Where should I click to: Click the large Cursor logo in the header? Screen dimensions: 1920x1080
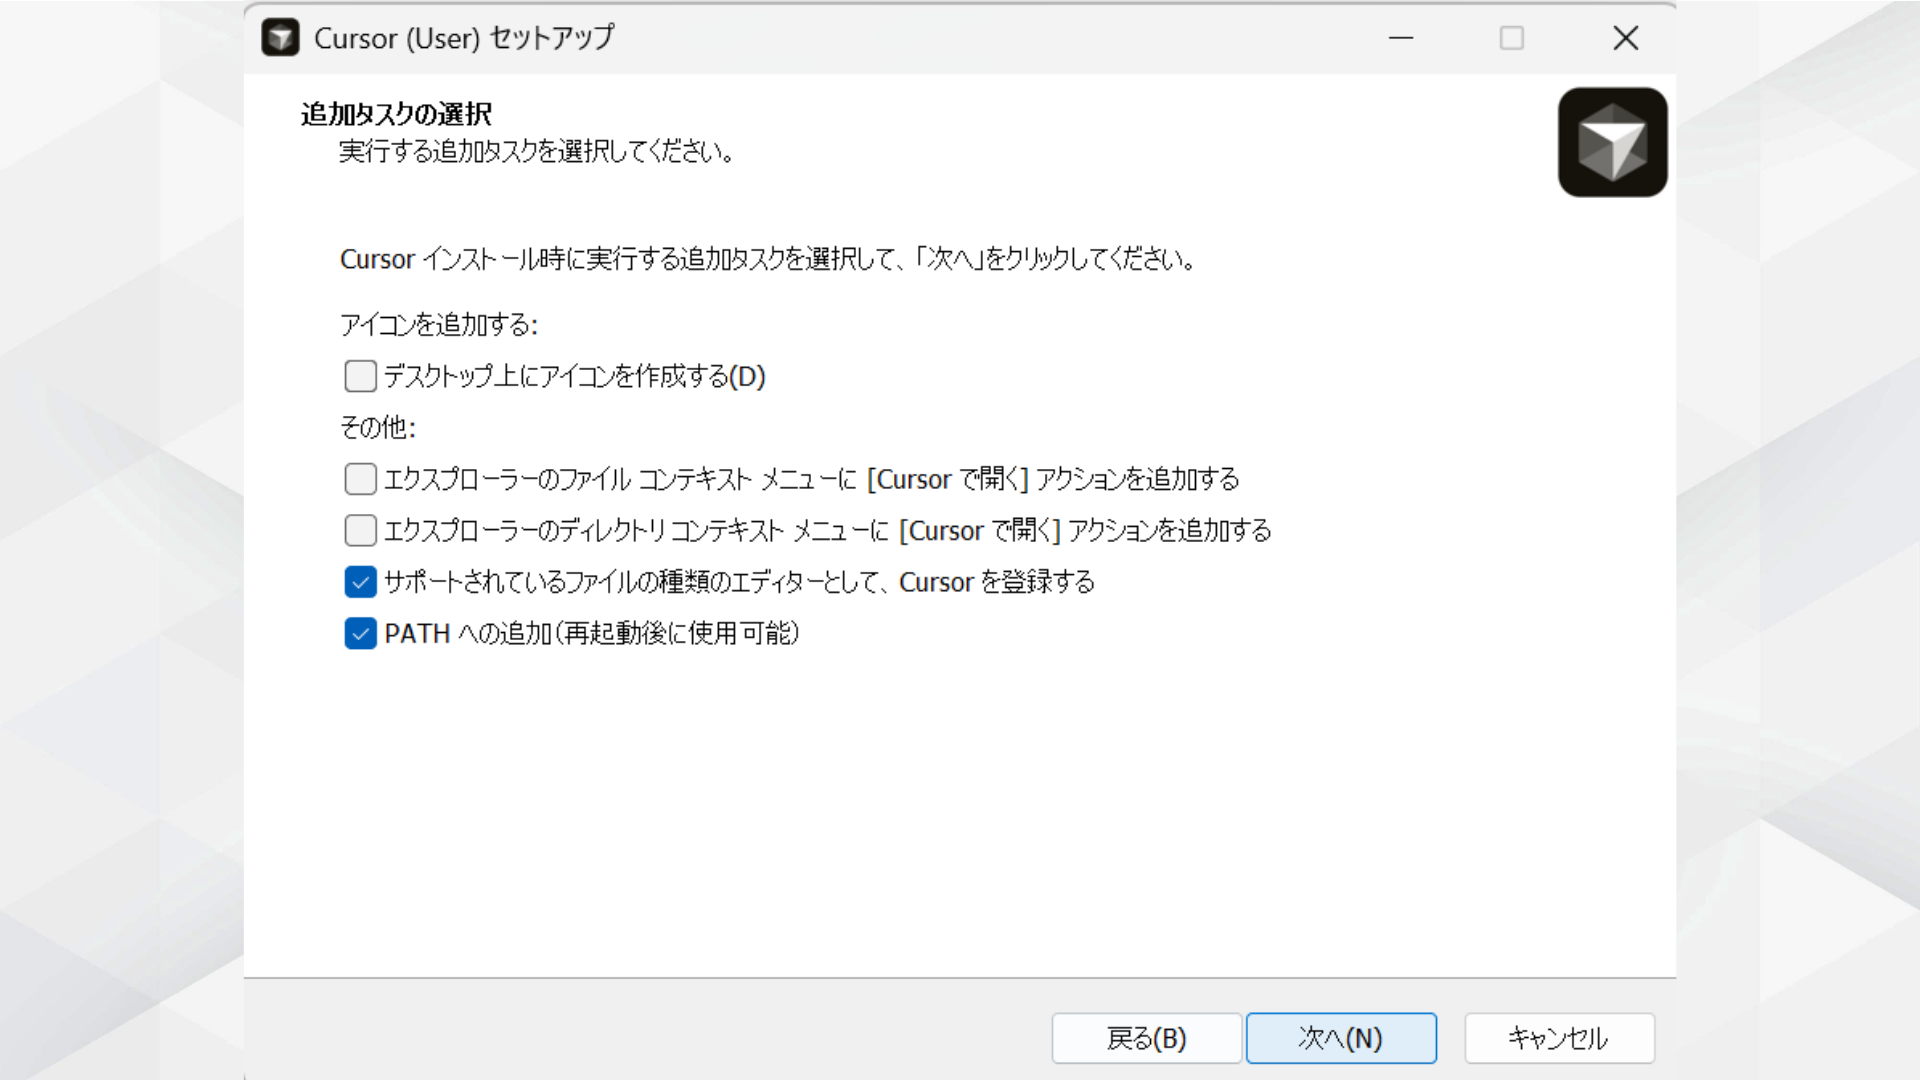tap(1612, 142)
